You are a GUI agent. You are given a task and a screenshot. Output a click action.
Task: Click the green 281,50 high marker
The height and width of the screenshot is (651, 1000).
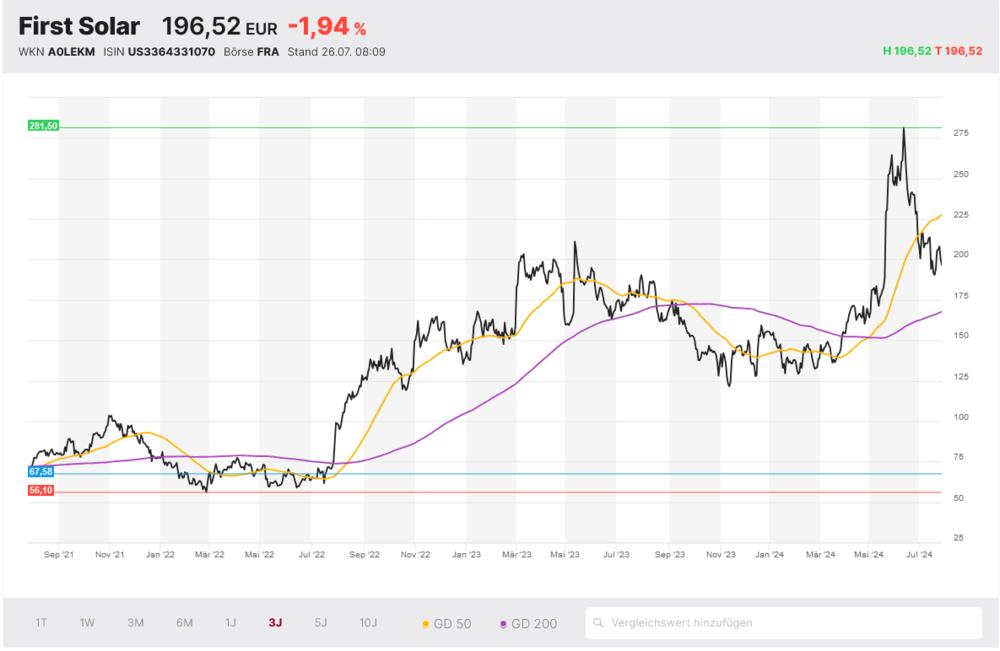coord(43,126)
